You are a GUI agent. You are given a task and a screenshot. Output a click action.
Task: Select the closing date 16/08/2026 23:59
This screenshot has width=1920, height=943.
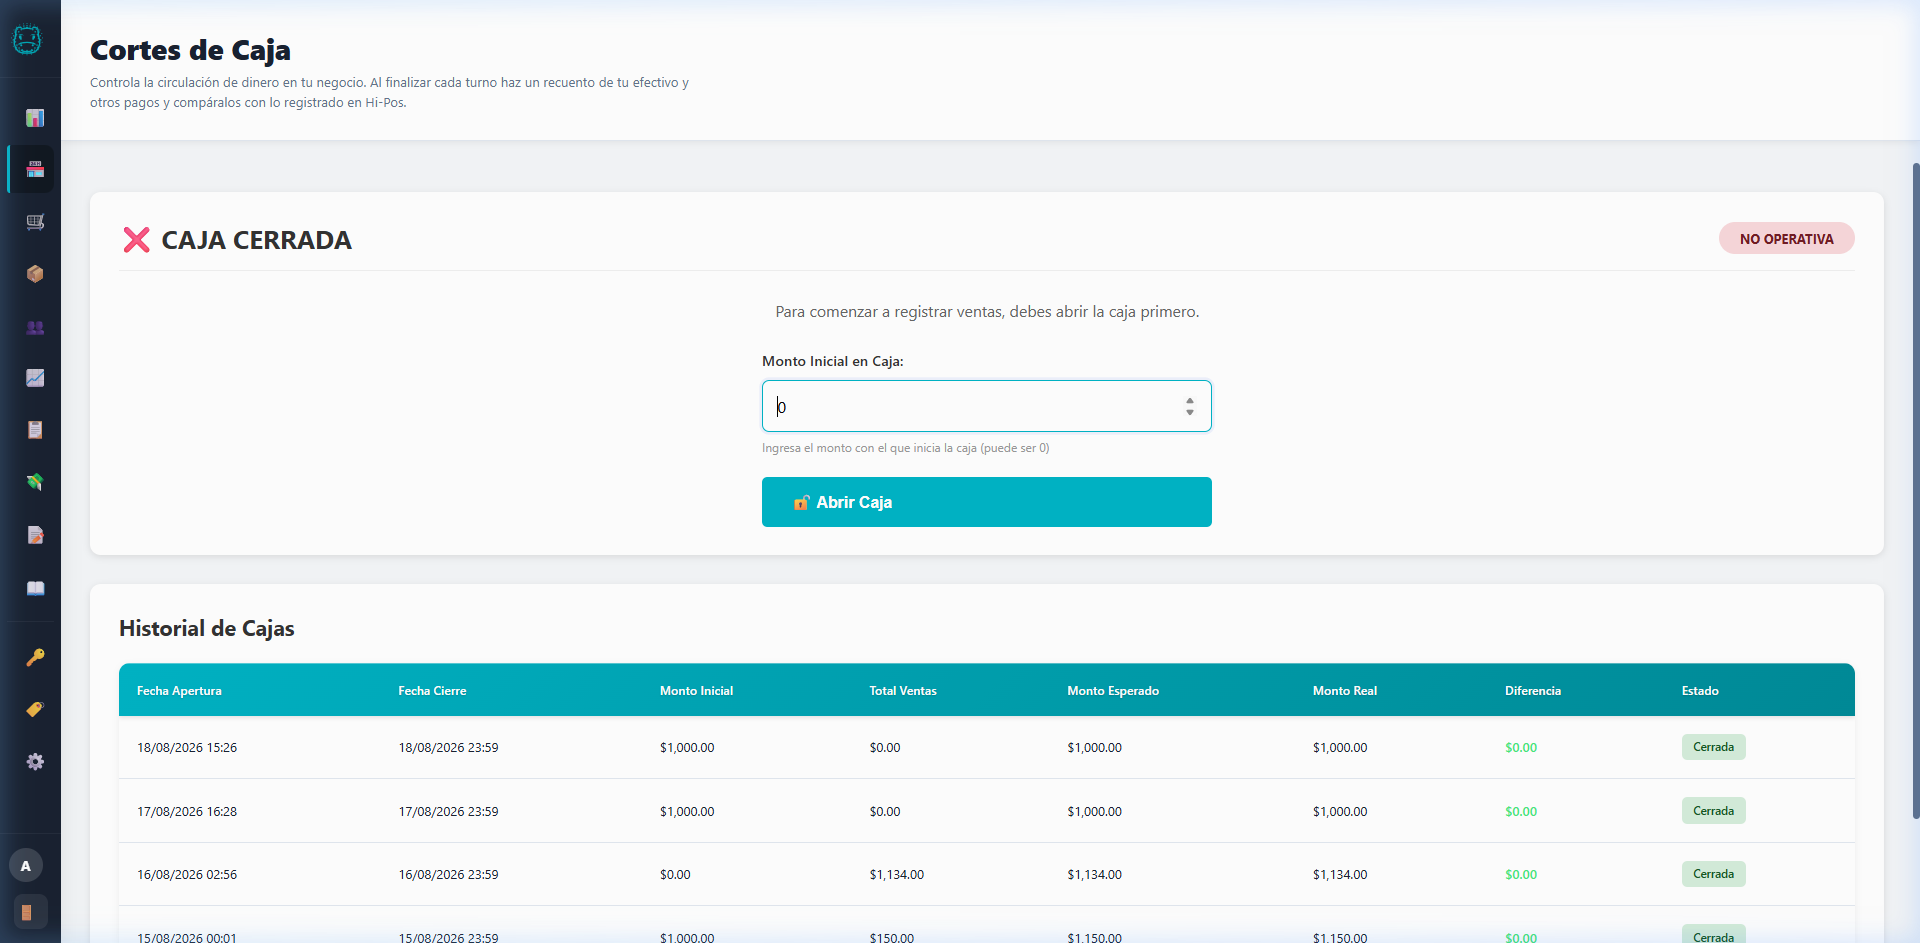coord(448,875)
